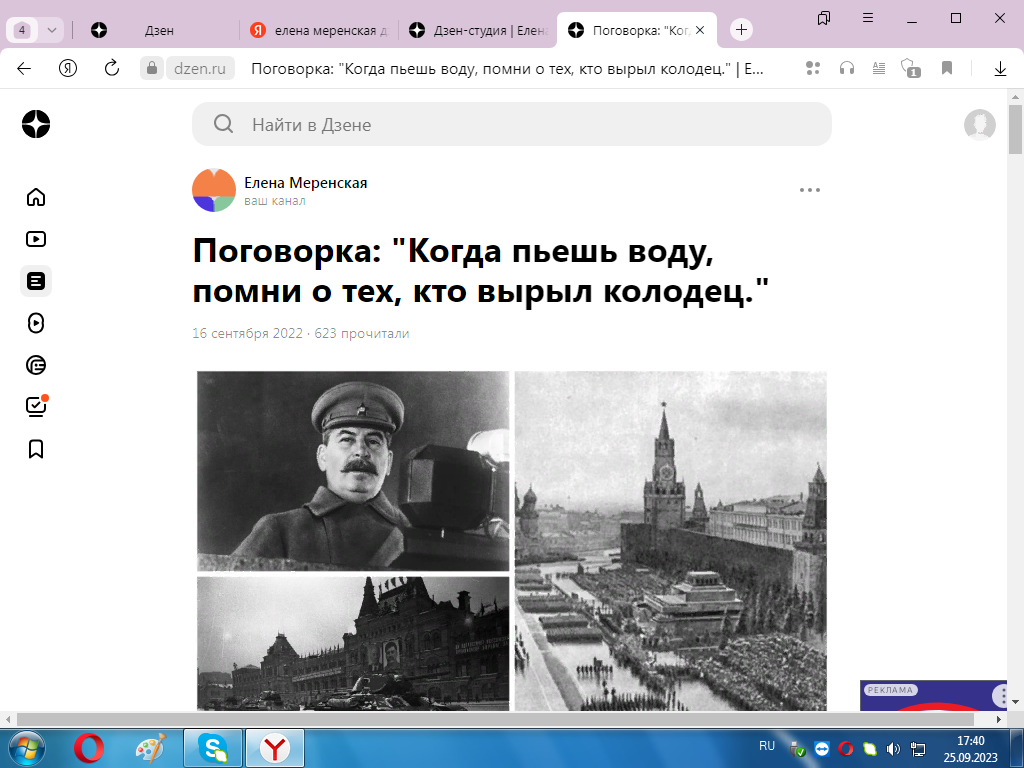Select the articles icon in sidebar

point(36,281)
